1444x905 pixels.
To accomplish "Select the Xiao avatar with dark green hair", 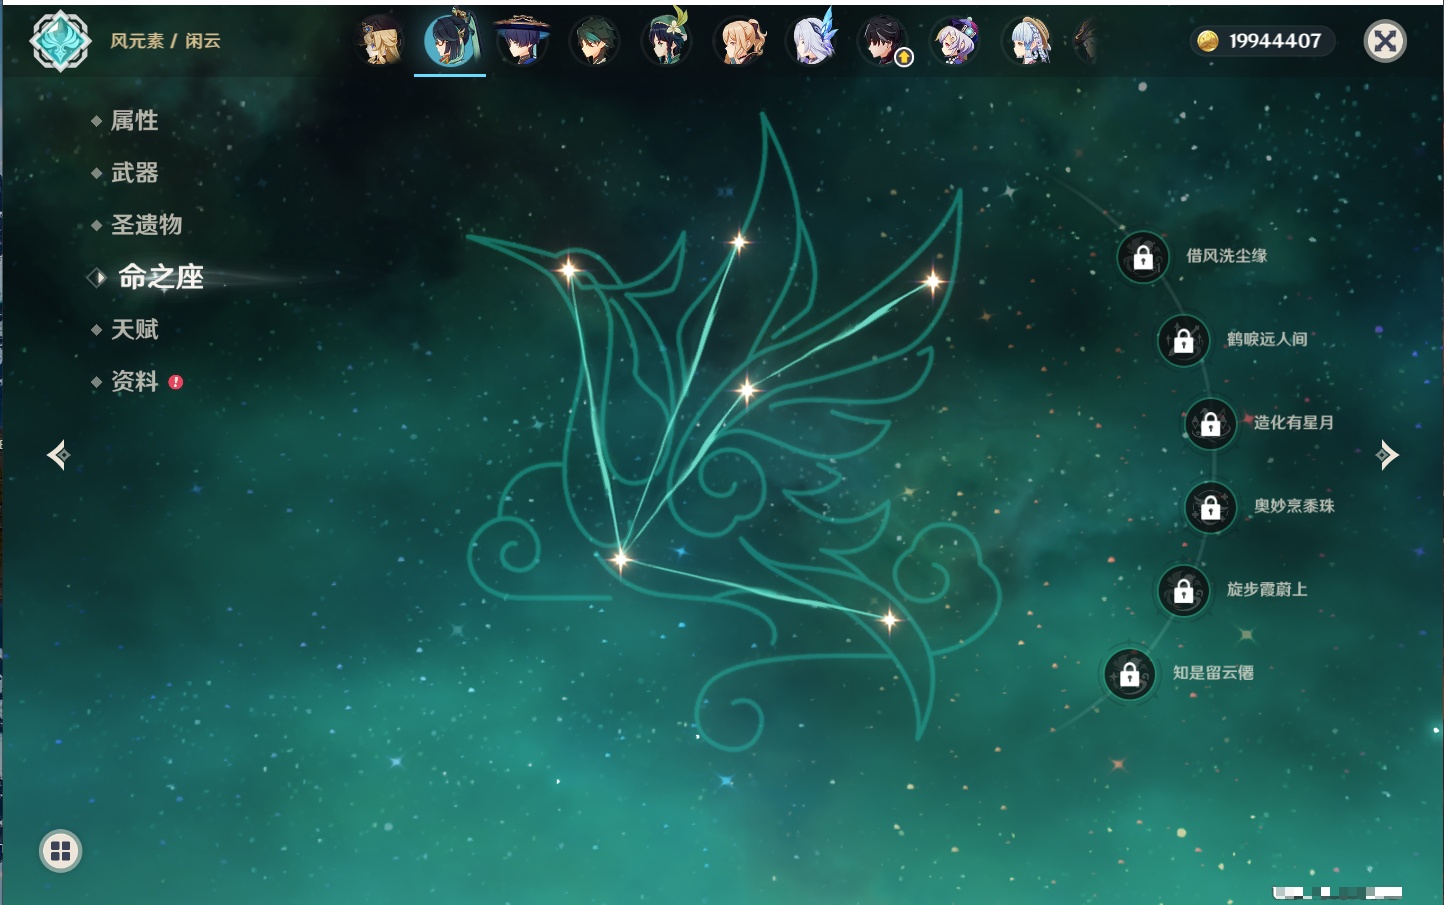I will [x=594, y=41].
